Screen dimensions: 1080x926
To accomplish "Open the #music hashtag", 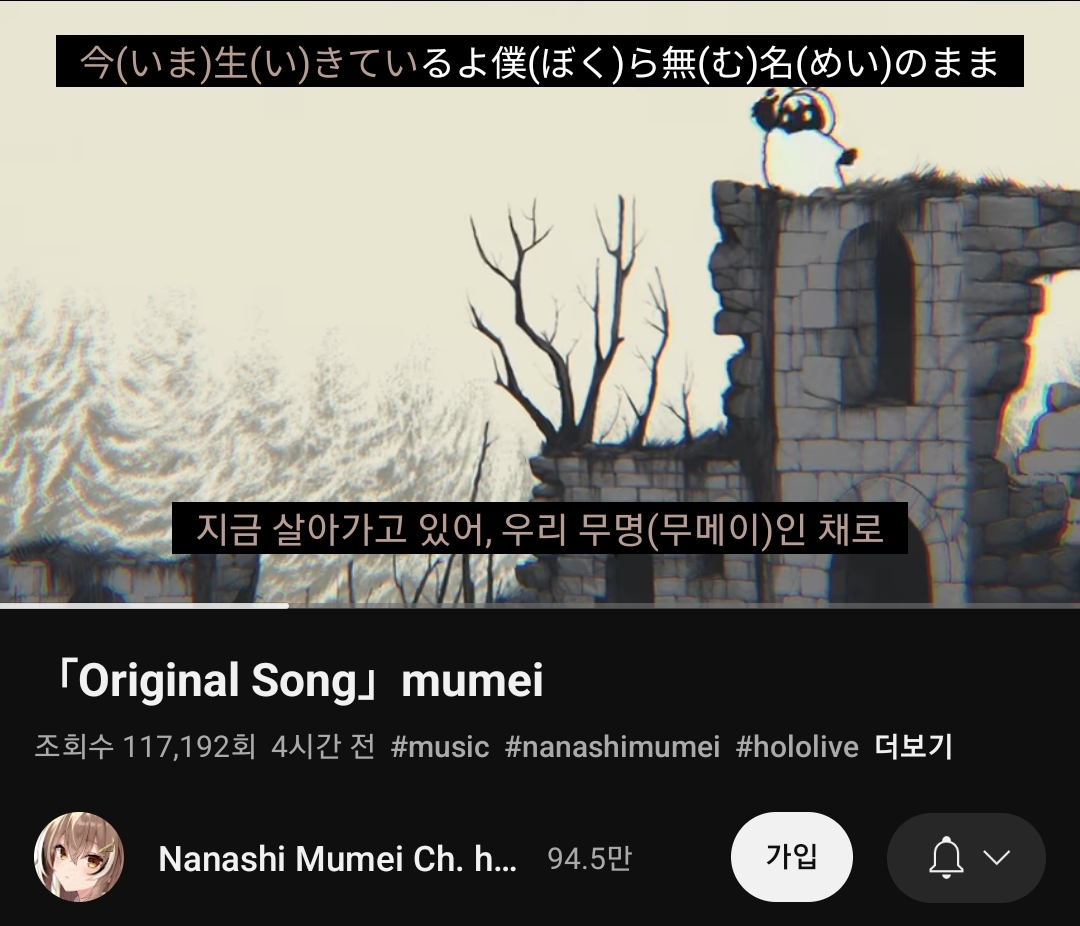I will tap(439, 747).
